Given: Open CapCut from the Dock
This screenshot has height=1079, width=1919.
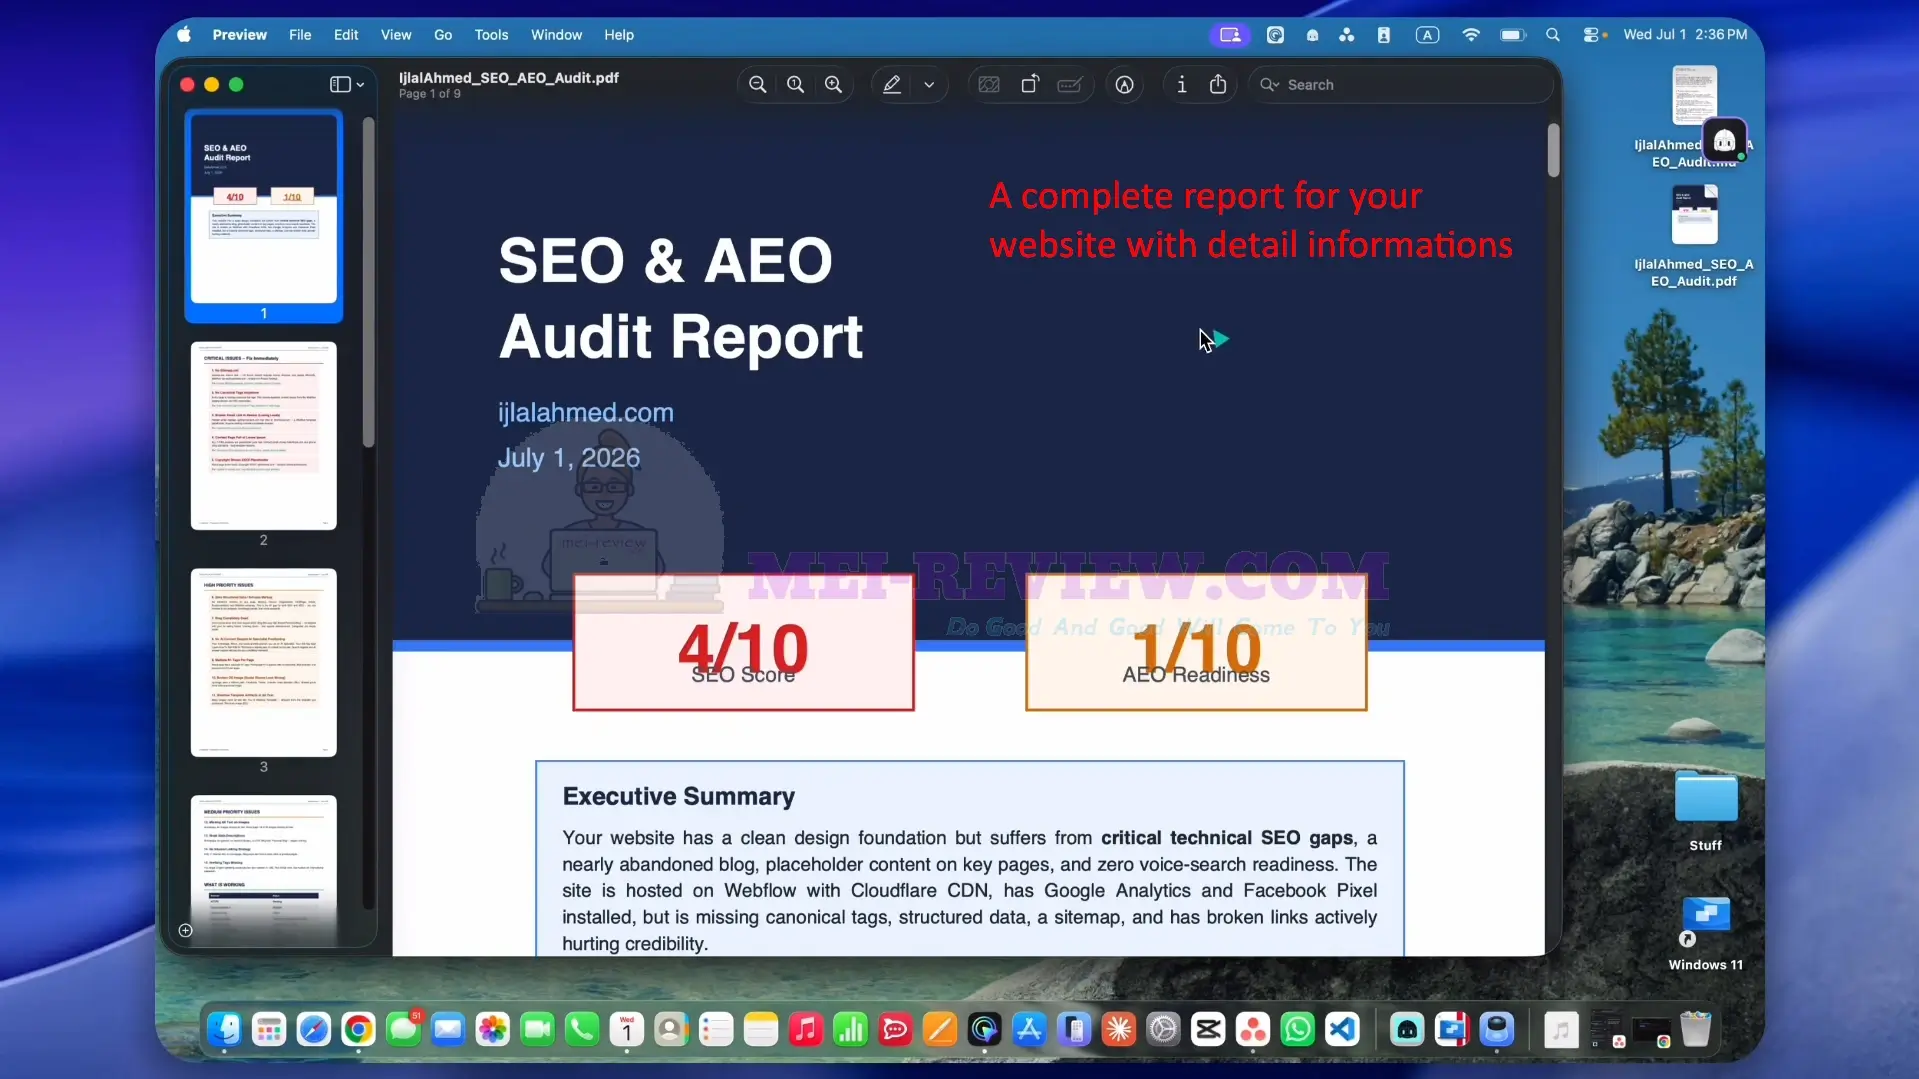Looking at the screenshot, I should click(1208, 1029).
